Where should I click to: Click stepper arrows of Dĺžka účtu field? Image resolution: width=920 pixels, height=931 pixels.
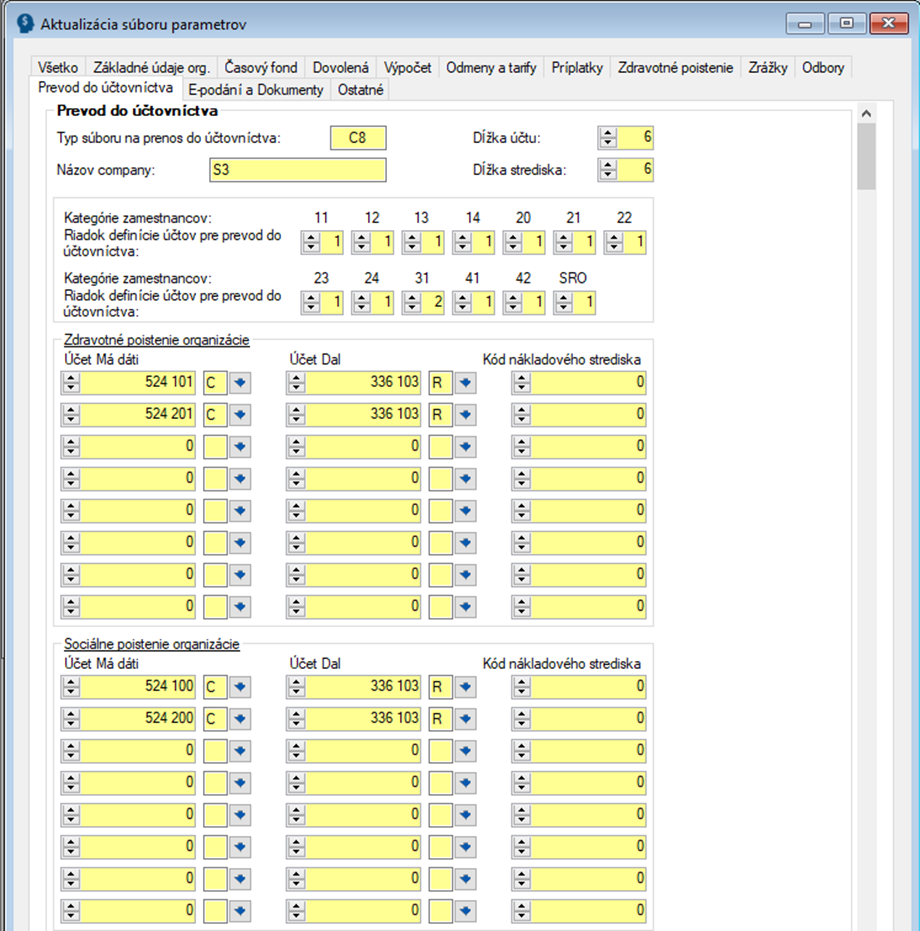point(608,138)
